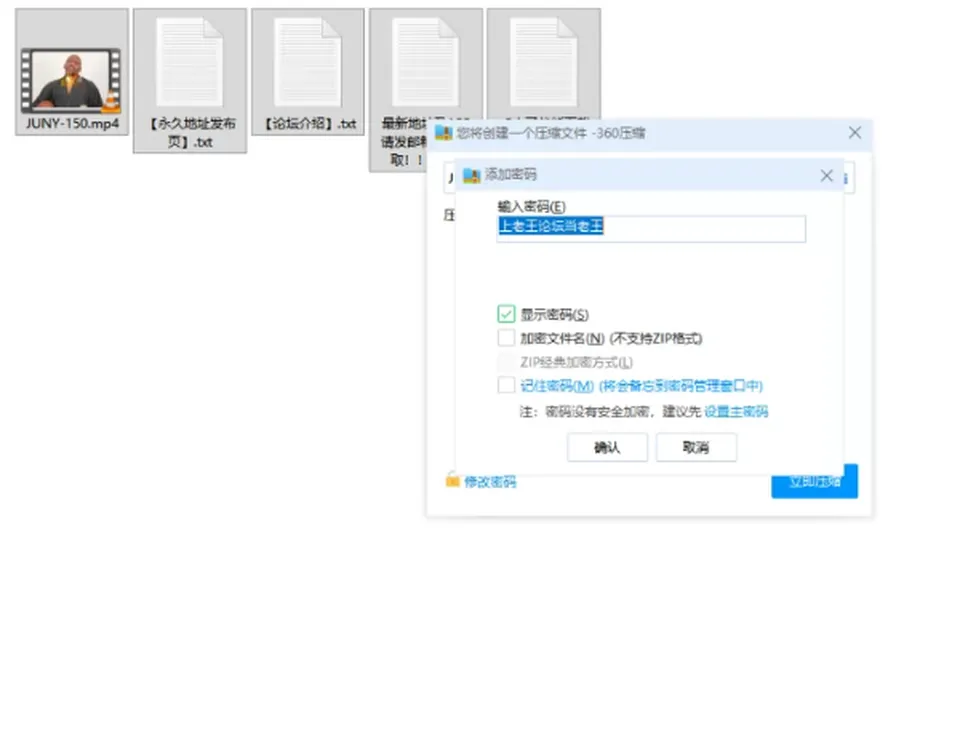Enable the 记住密码(M) checkbox

[506, 386]
